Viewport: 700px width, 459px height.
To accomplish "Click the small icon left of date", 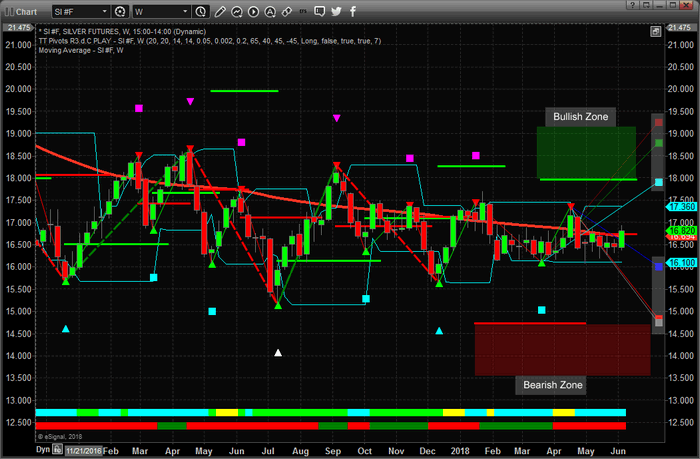I will tap(57, 450).
